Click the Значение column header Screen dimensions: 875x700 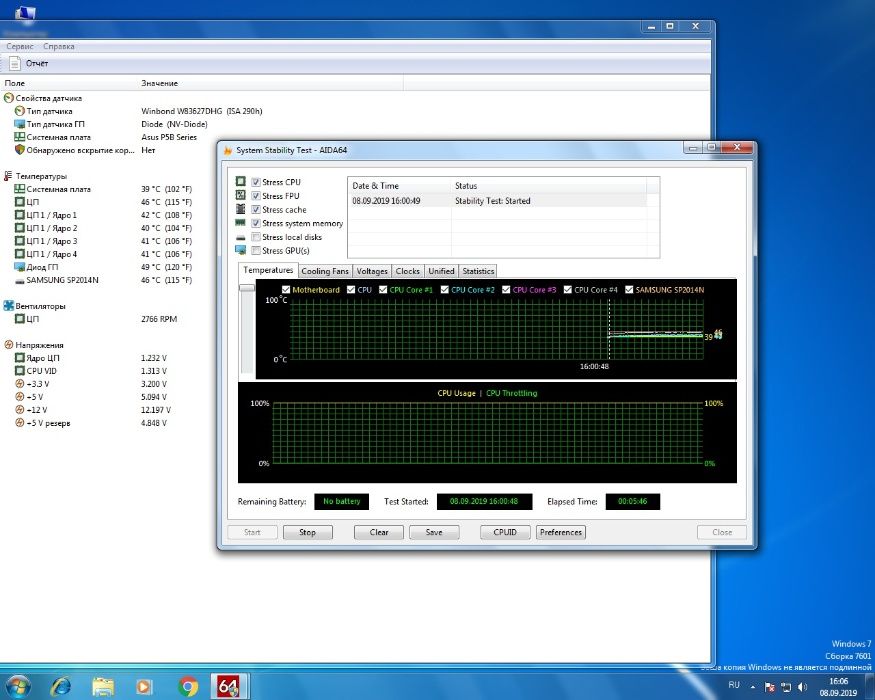click(271, 83)
